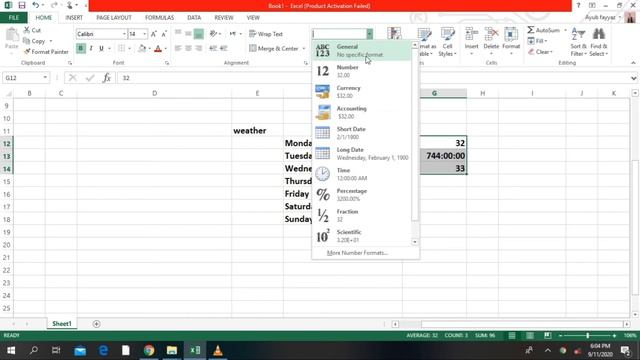Open the font size 14 dropdown
The height and width of the screenshot is (360, 640).
coord(144,34)
